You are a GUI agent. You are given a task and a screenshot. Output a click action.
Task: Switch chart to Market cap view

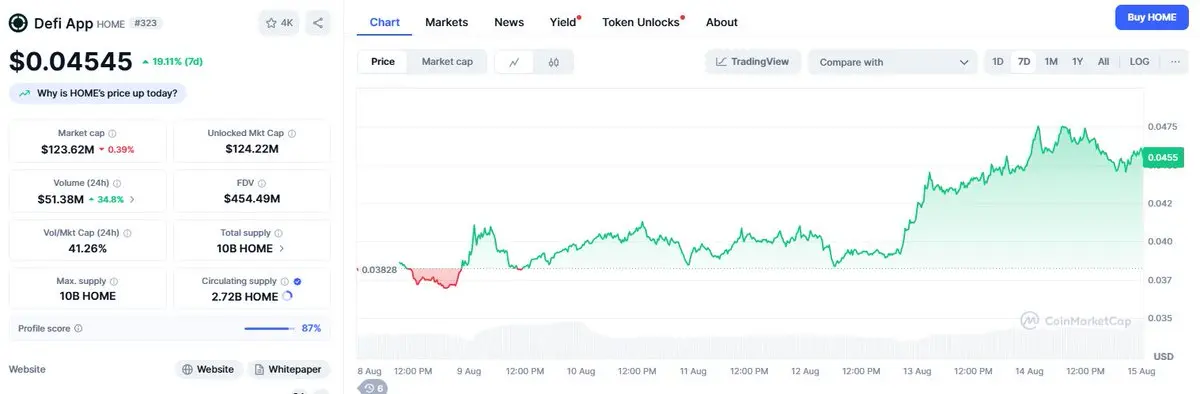[x=447, y=62]
